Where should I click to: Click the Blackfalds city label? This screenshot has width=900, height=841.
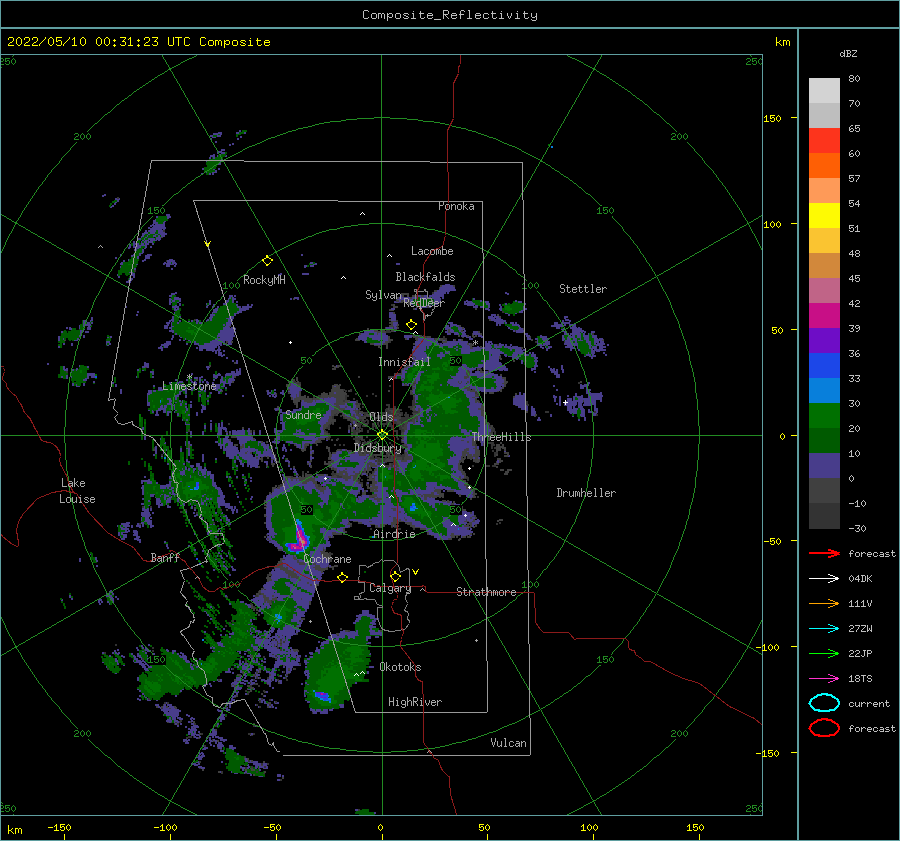coord(425,277)
